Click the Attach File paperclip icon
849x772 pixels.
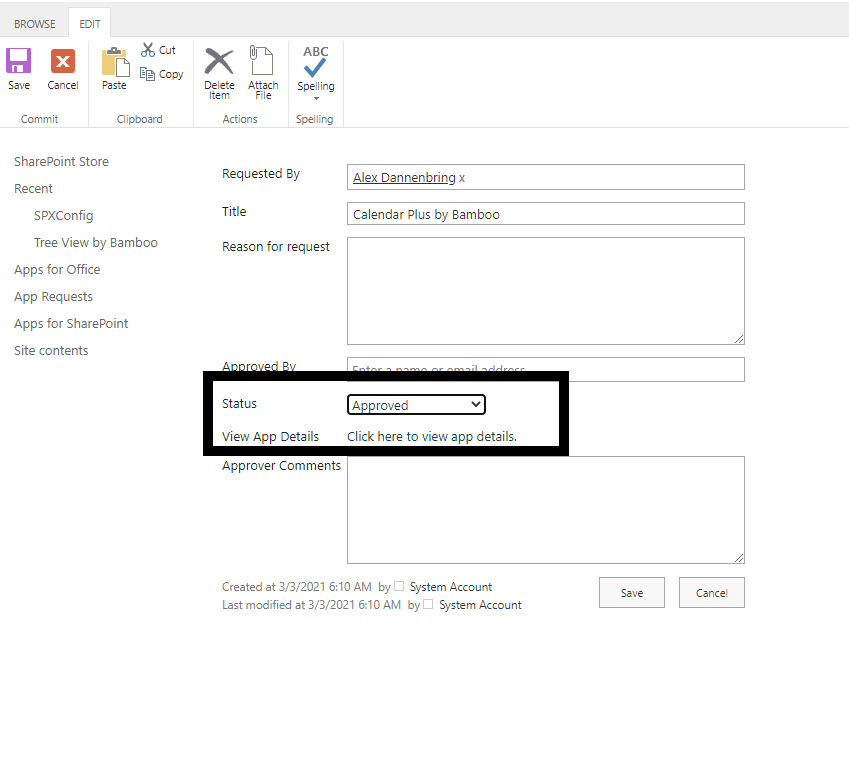pyautogui.click(x=263, y=62)
